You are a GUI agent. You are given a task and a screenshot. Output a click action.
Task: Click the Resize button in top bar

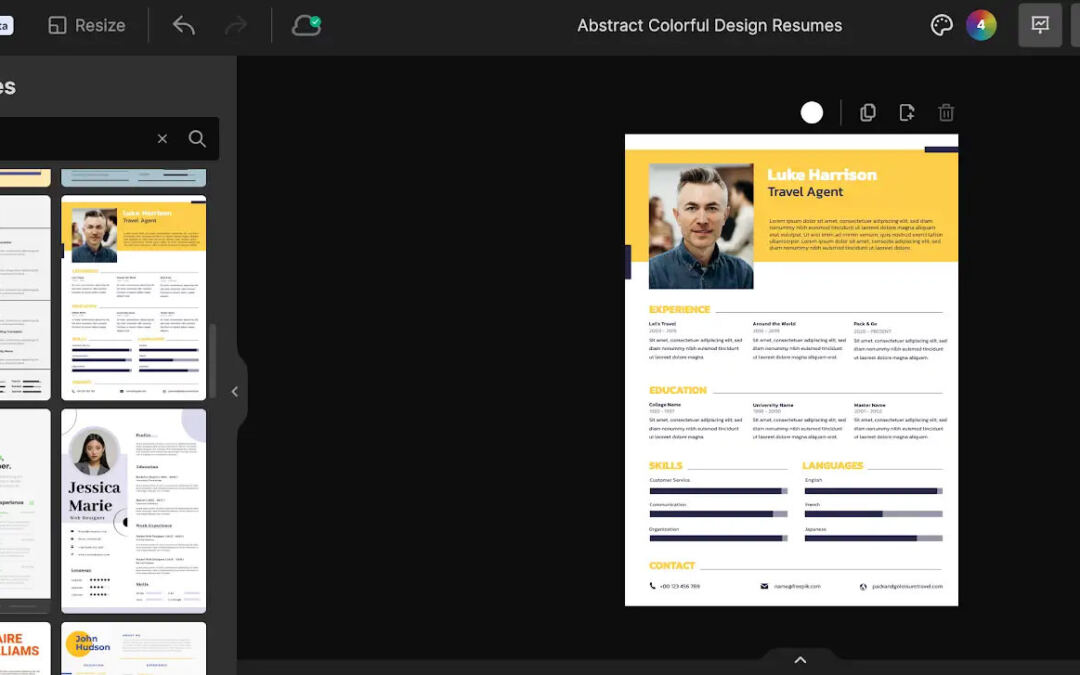87,26
